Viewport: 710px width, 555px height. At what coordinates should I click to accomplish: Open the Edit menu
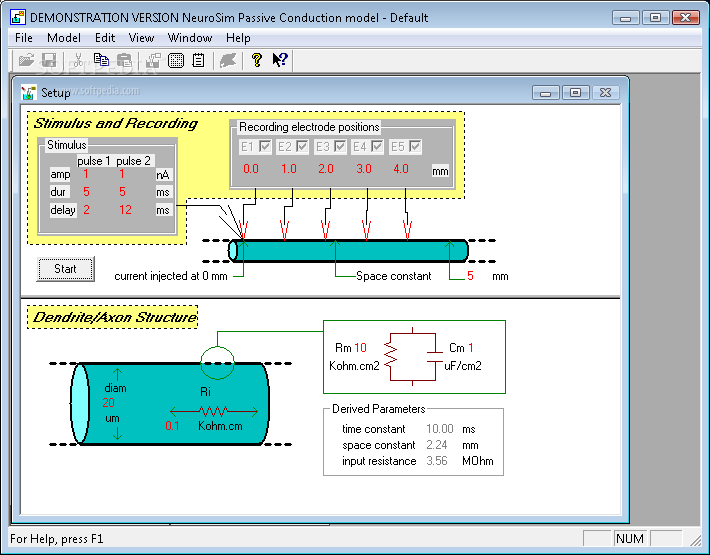tap(105, 38)
